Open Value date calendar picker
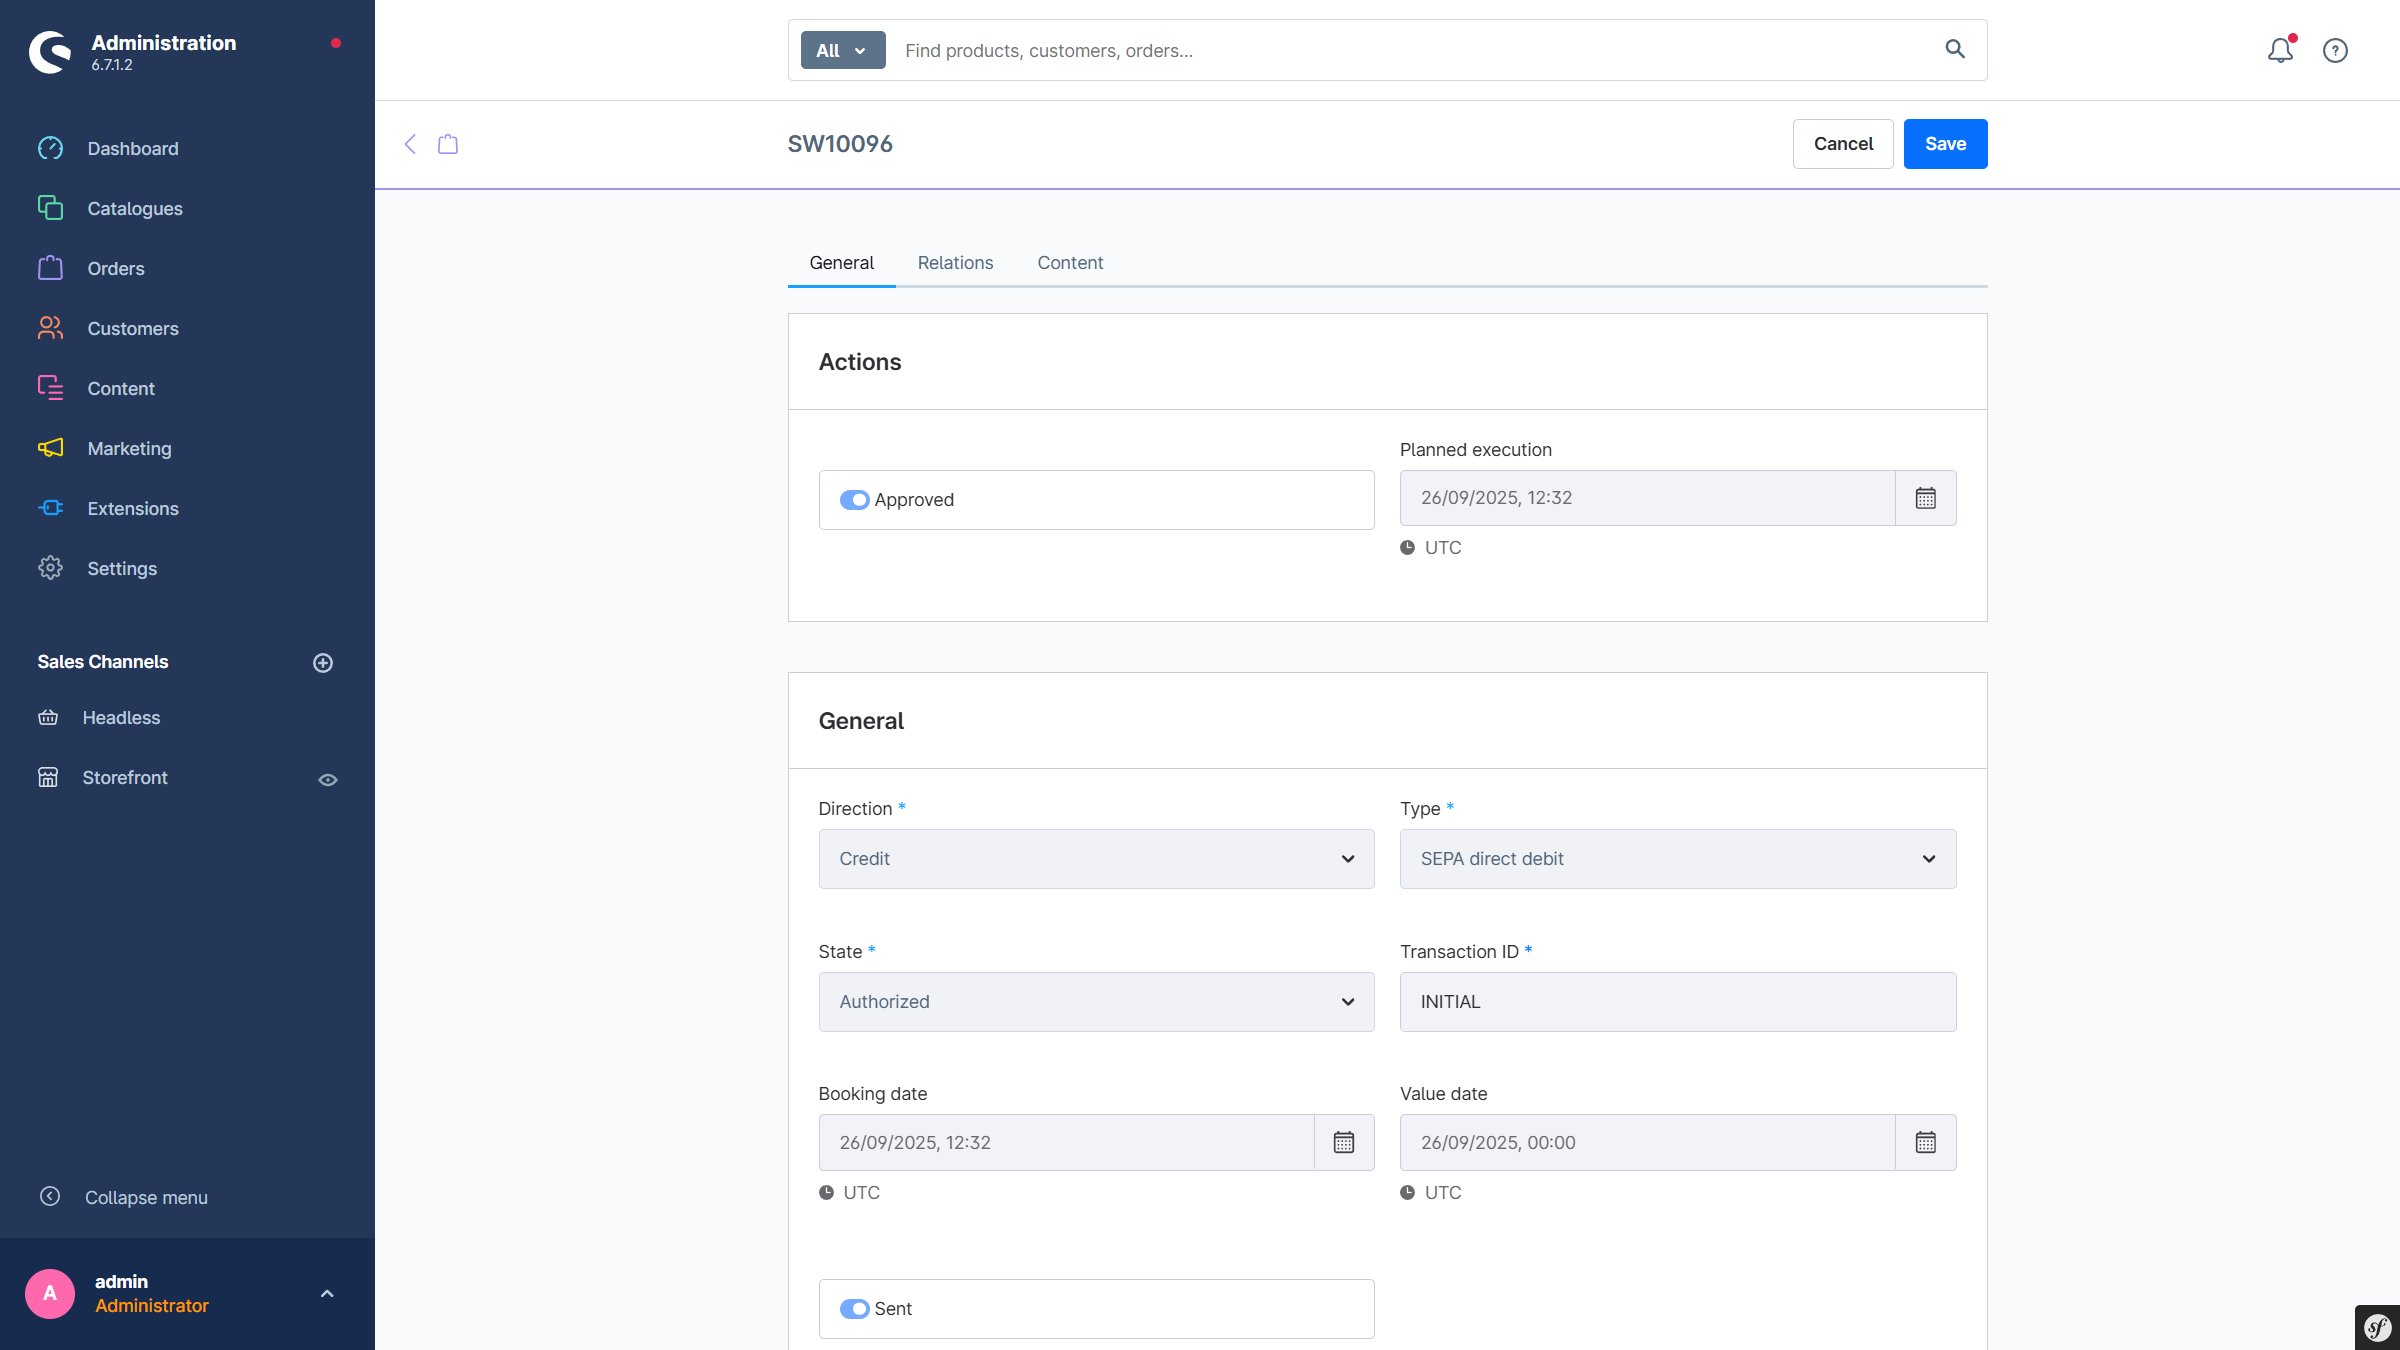Viewport: 2400px width, 1350px height. tap(1925, 1142)
